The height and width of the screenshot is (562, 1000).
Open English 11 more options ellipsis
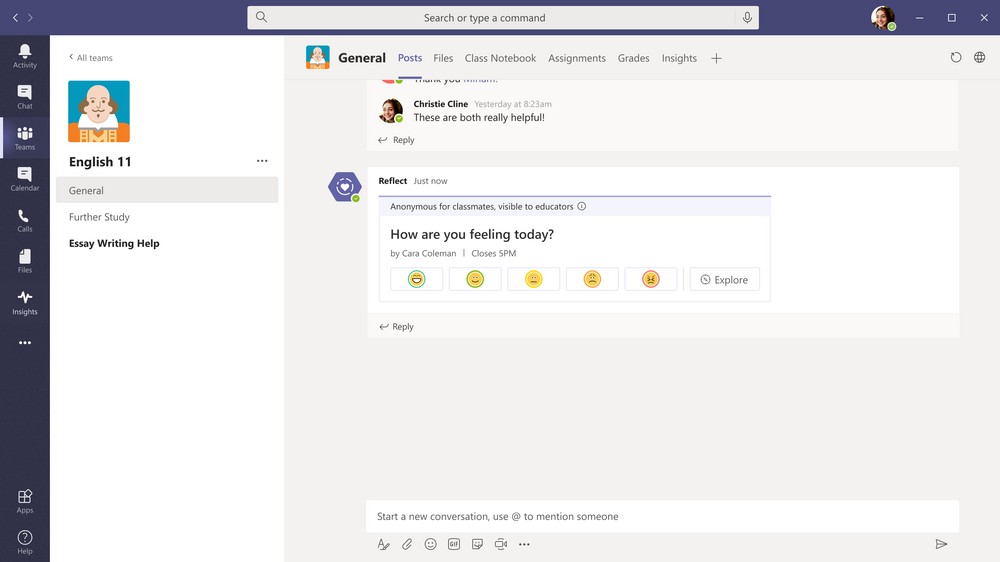pyautogui.click(x=262, y=161)
